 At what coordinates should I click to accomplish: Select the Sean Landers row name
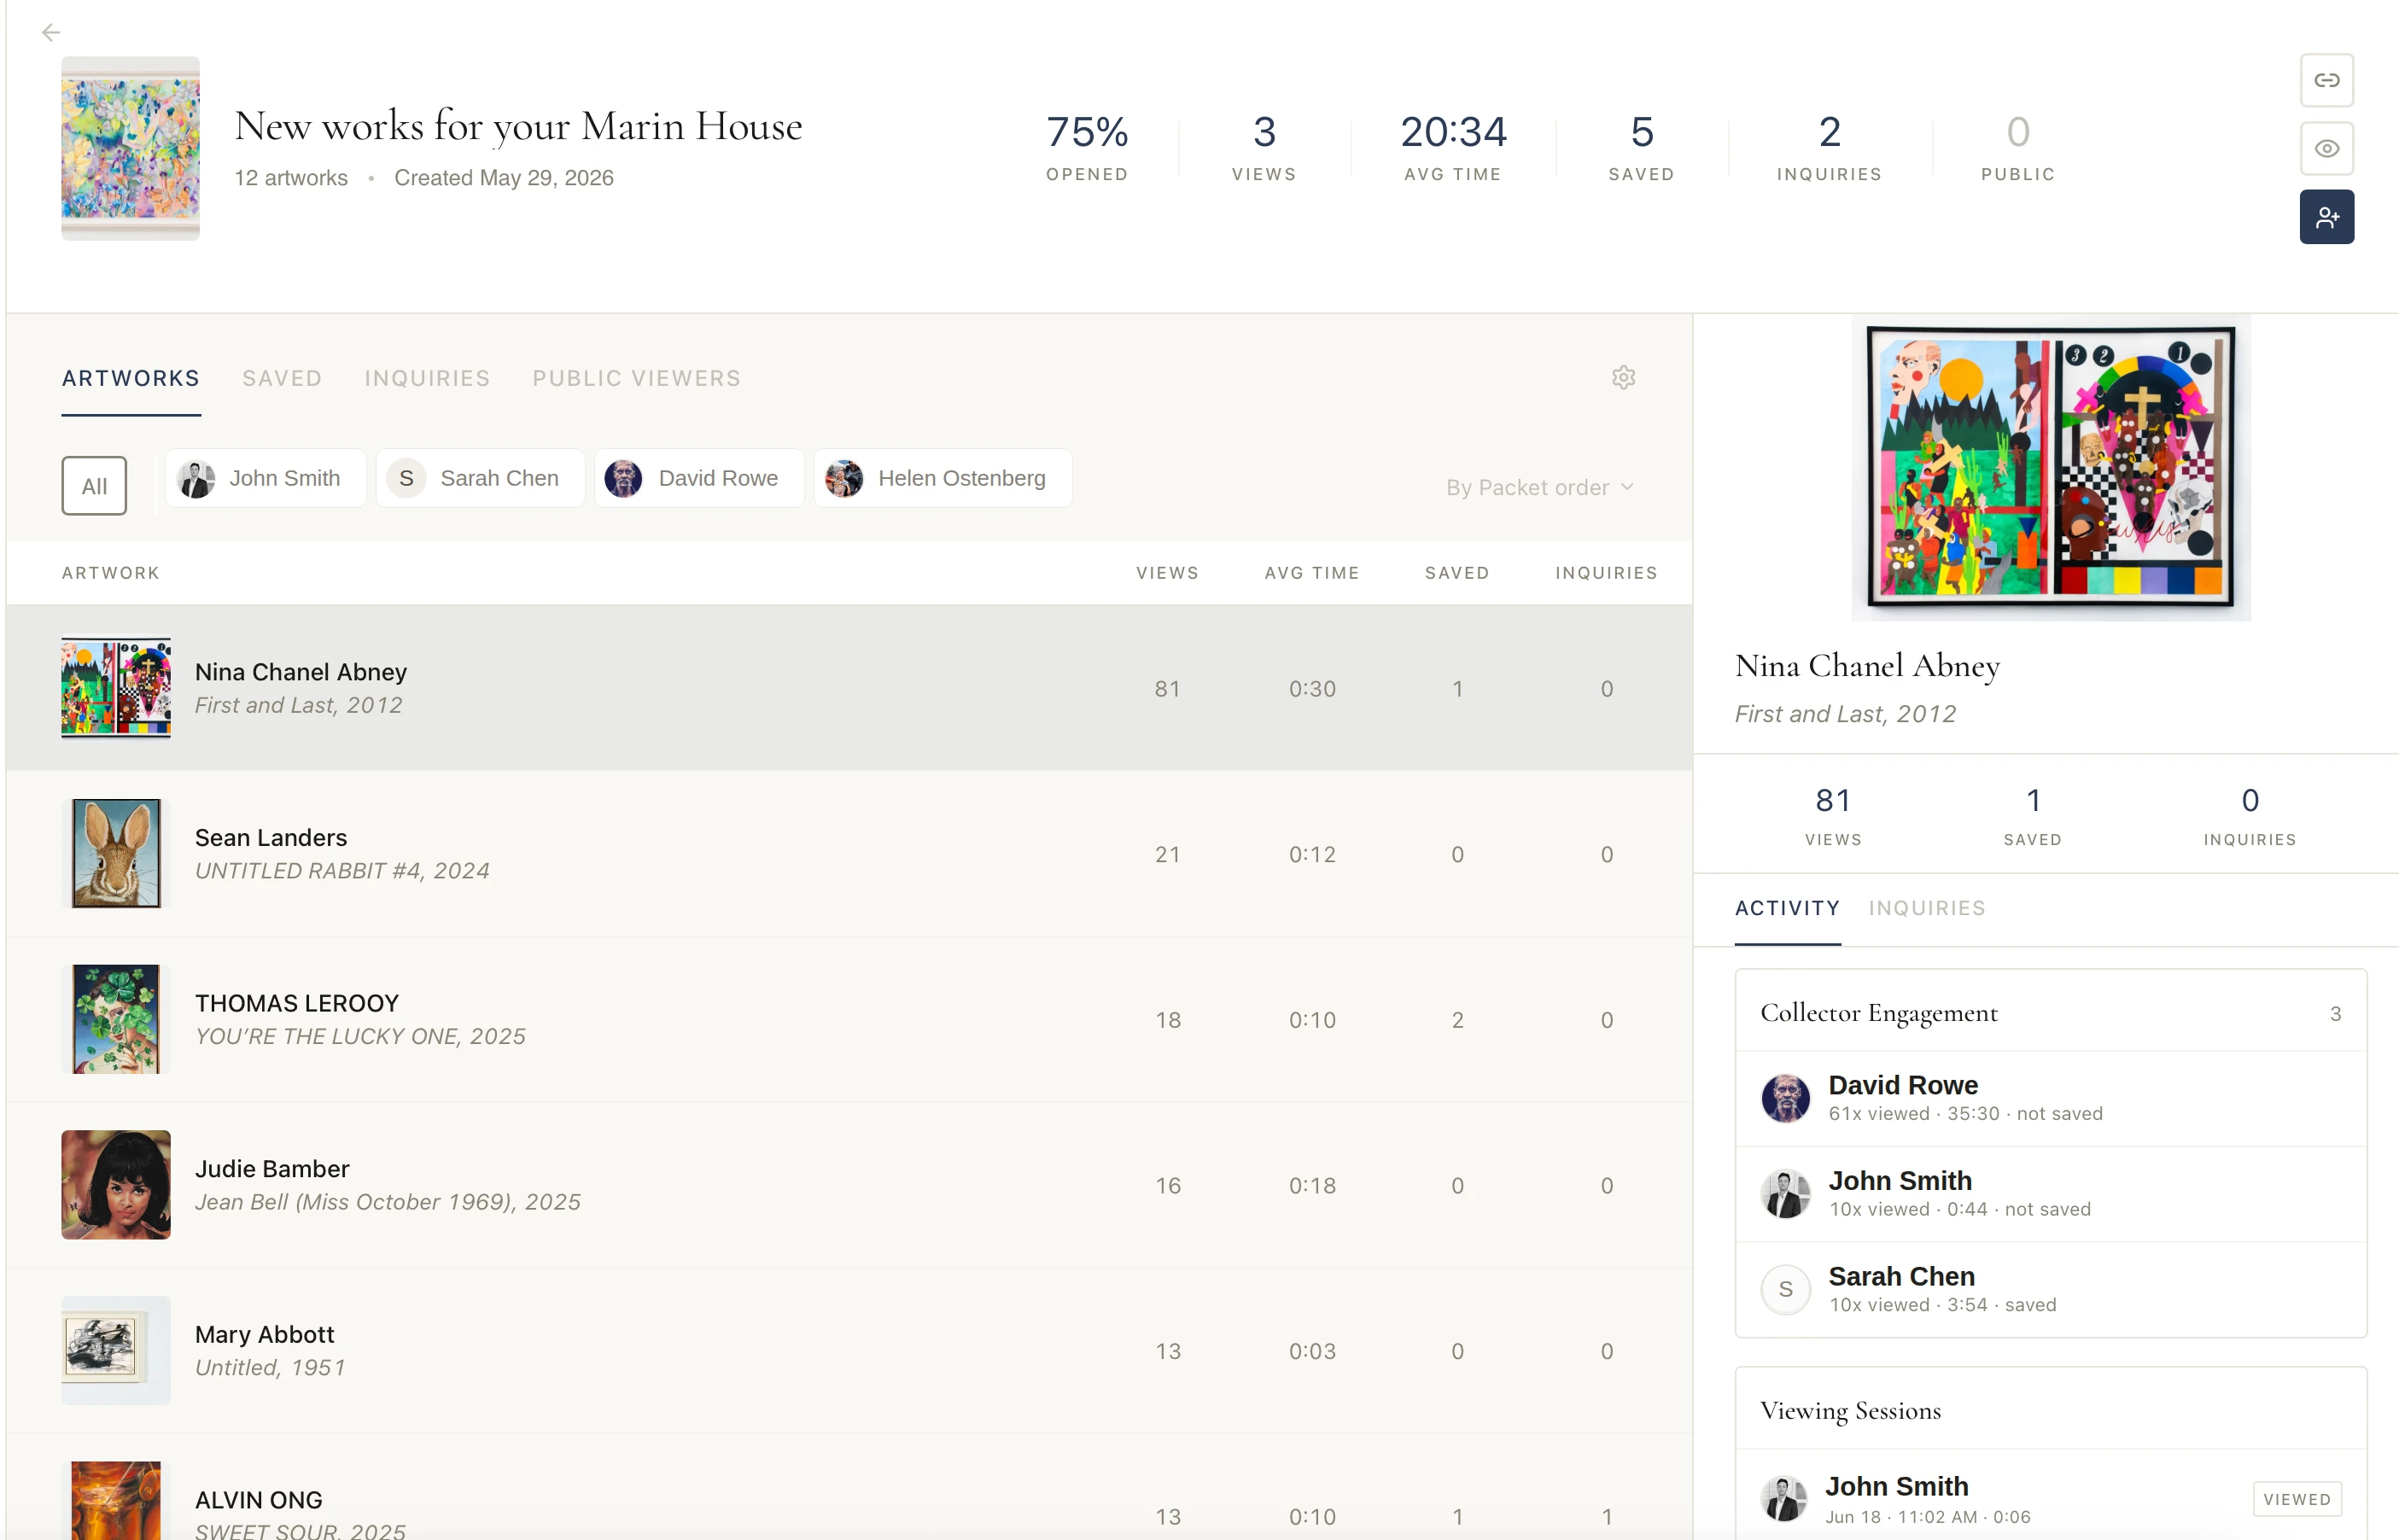(271, 837)
